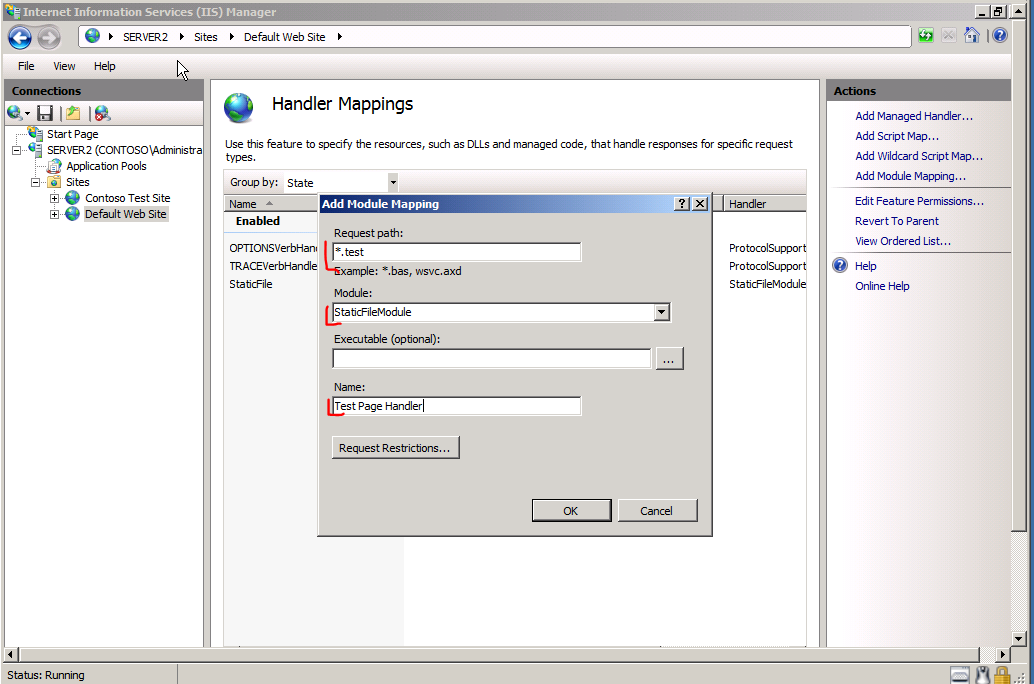
Task: Click vertical scrollbar down arrow
Action: [1019, 638]
